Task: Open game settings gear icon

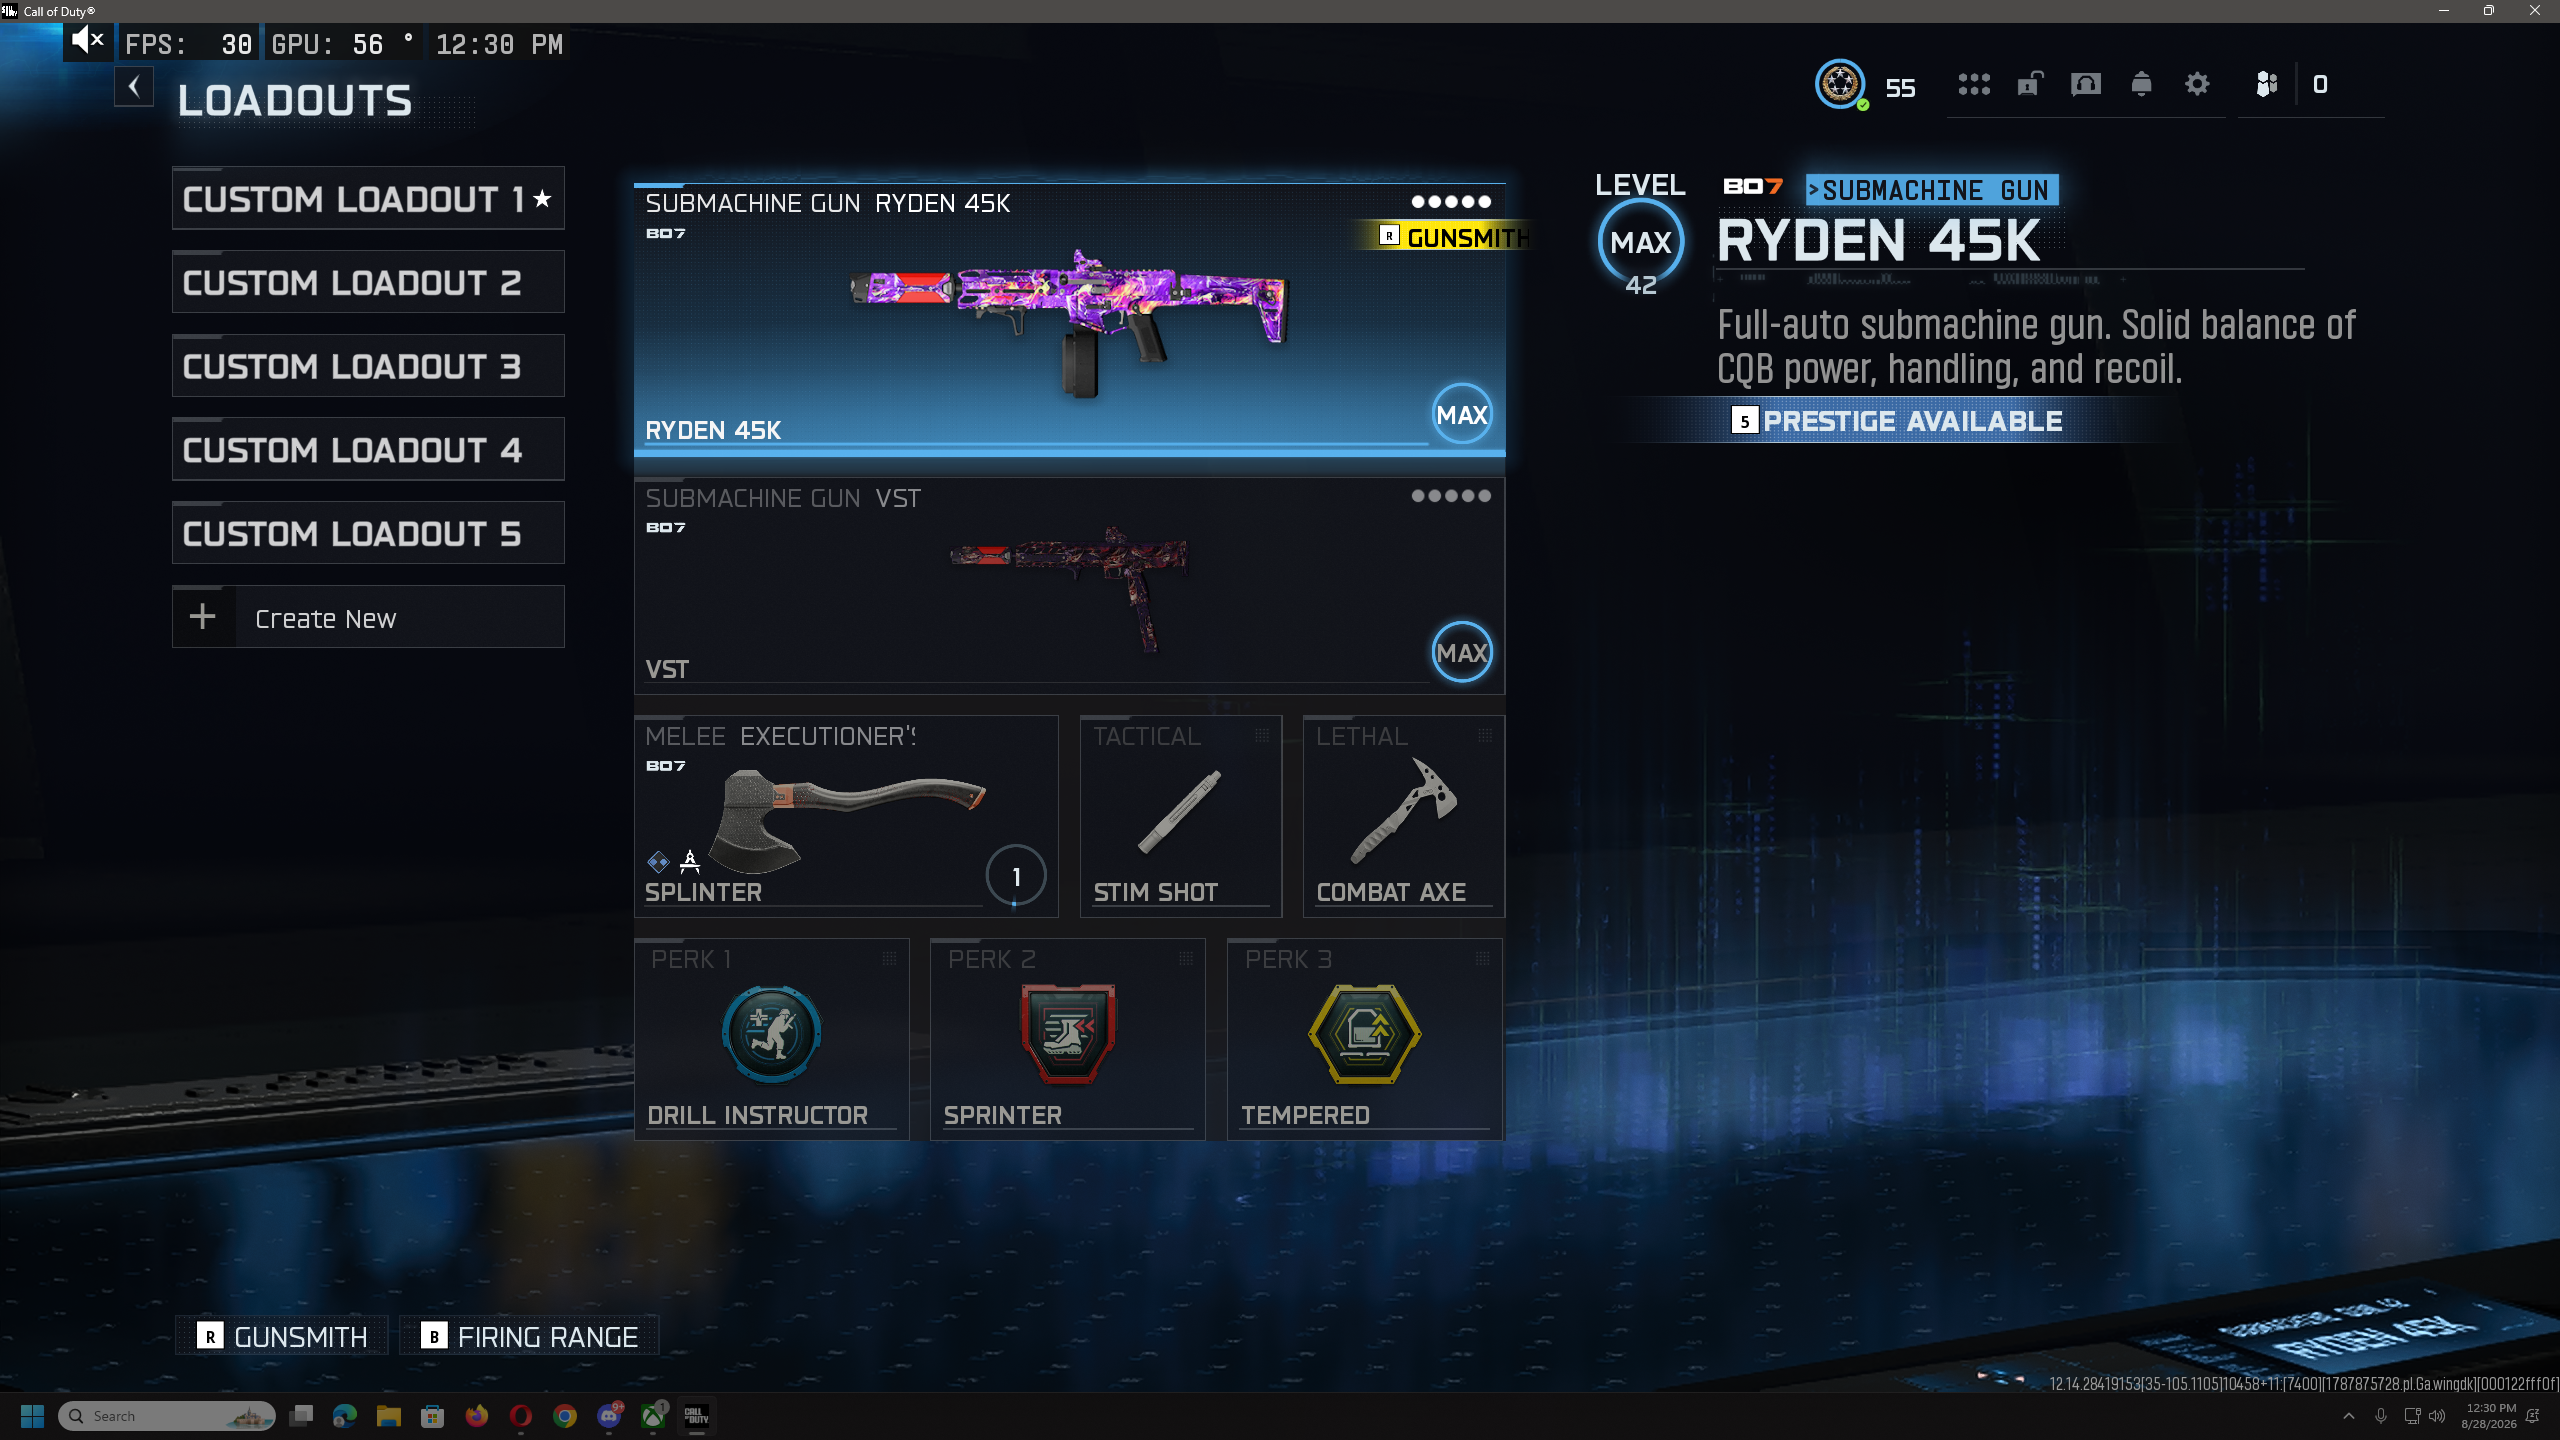Action: pos(2197,84)
